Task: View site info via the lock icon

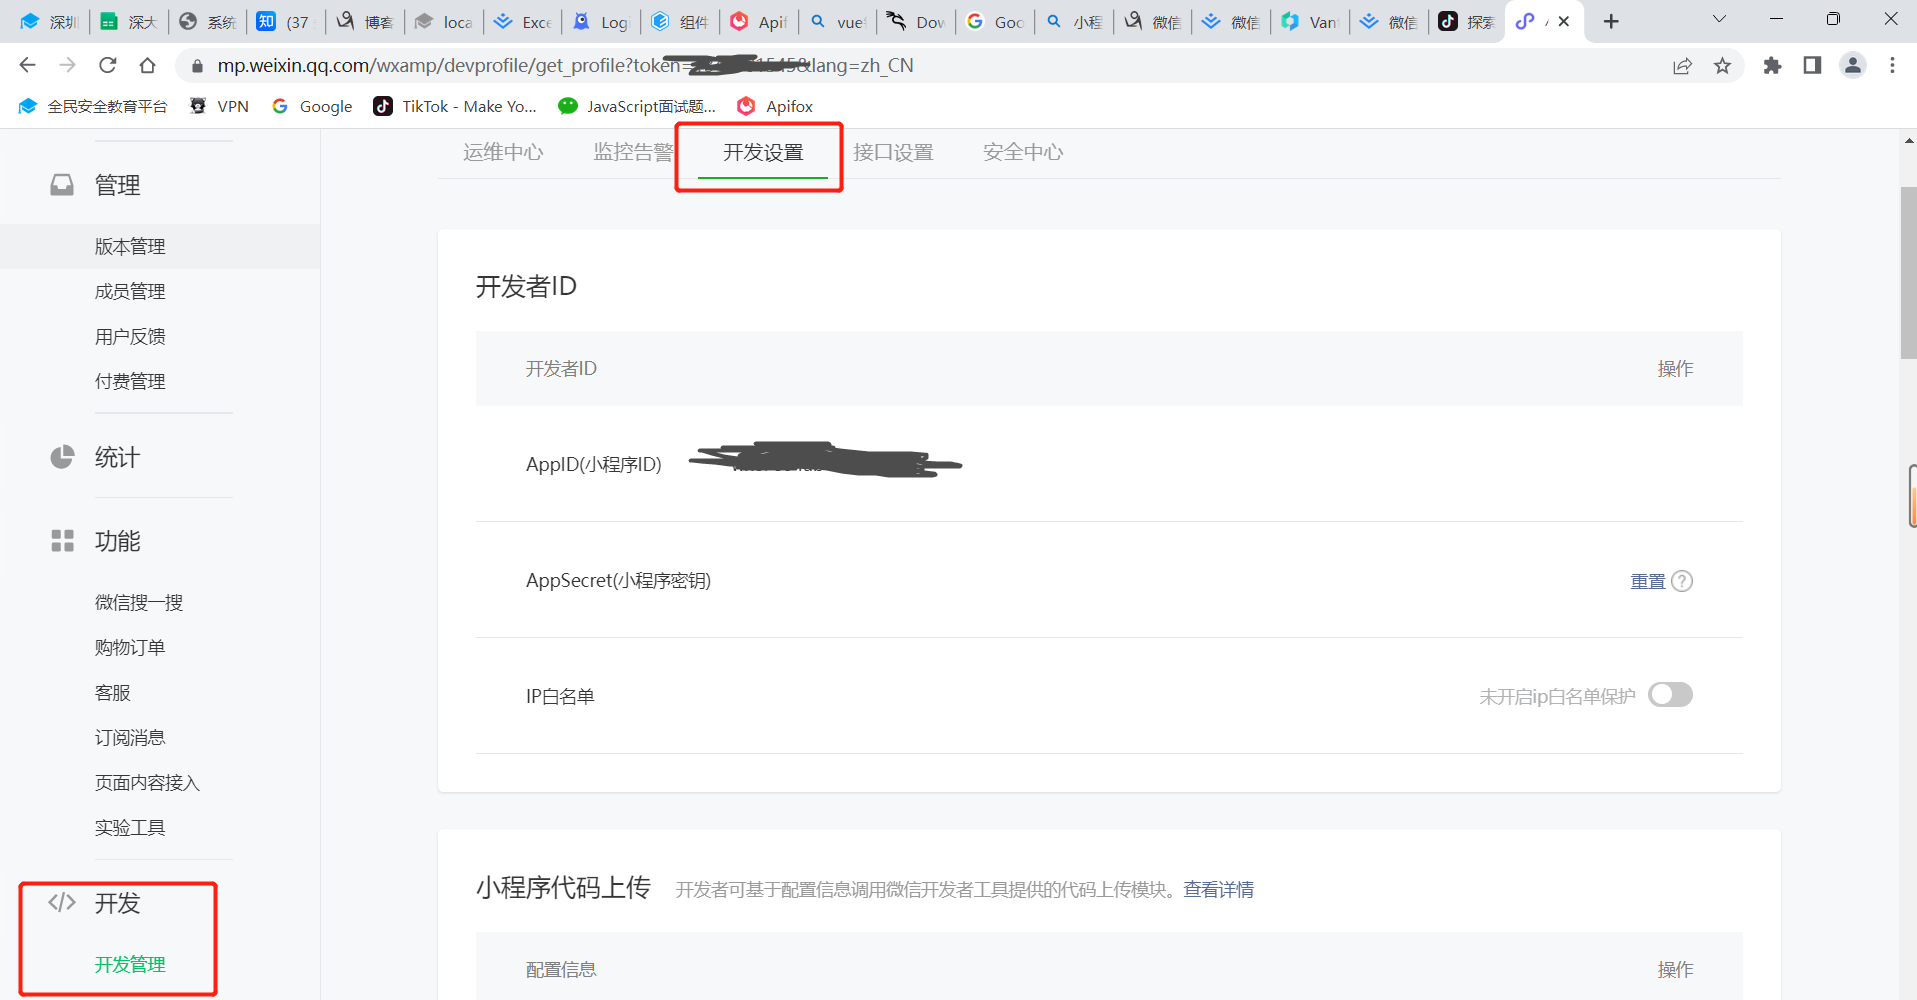Action: pyautogui.click(x=197, y=66)
